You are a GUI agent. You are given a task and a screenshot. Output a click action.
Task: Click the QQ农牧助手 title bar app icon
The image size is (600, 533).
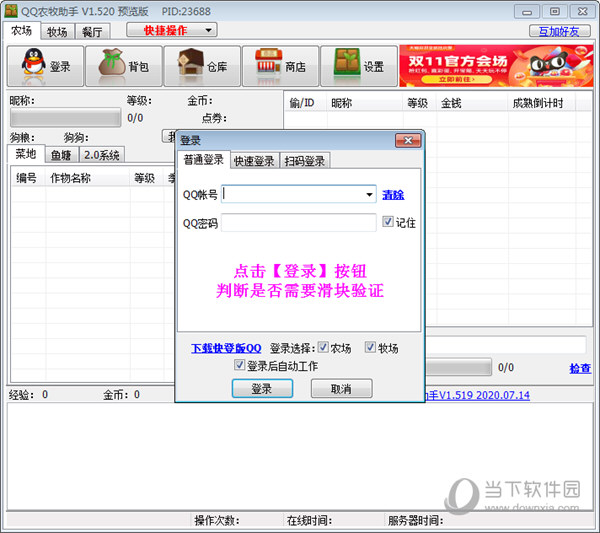click(10, 10)
